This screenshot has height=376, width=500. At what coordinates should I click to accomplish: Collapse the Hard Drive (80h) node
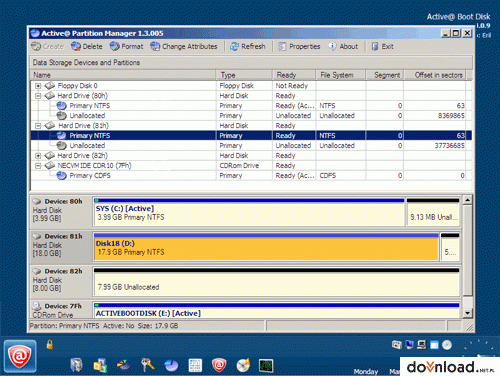point(38,96)
